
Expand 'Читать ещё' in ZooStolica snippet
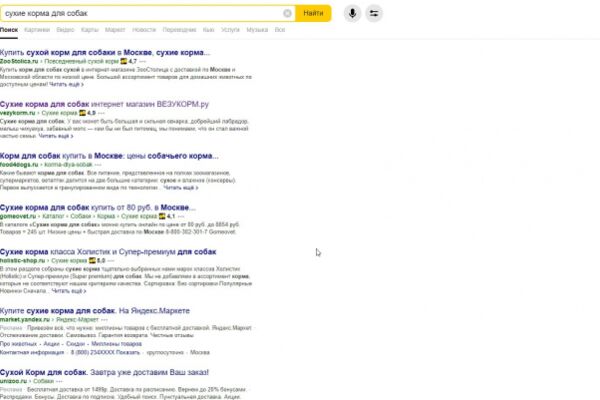click(x=66, y=84)
